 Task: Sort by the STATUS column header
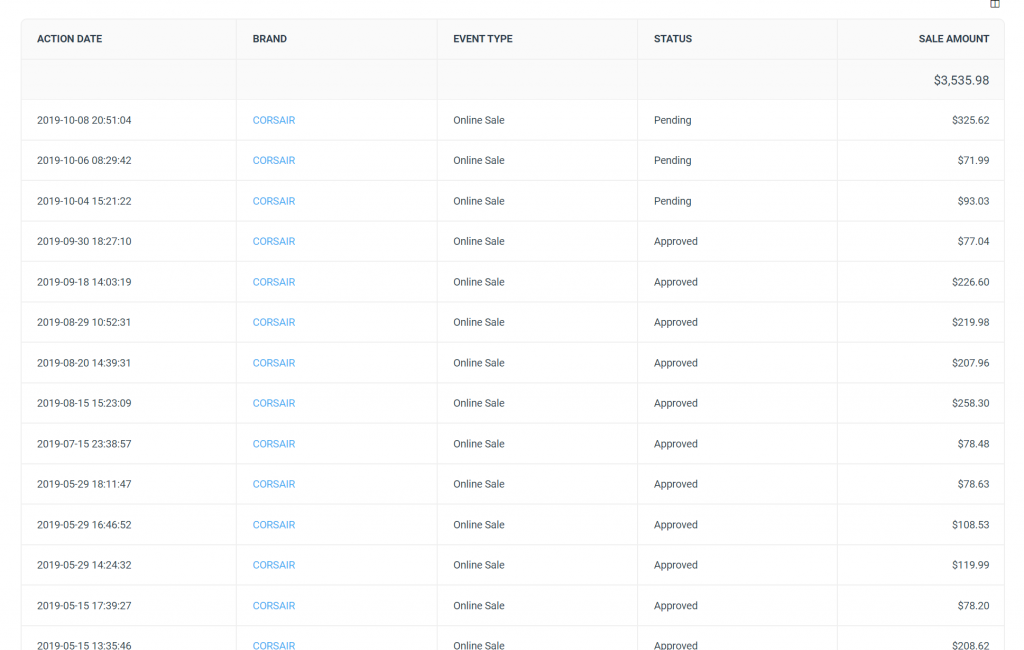(673, 39)
